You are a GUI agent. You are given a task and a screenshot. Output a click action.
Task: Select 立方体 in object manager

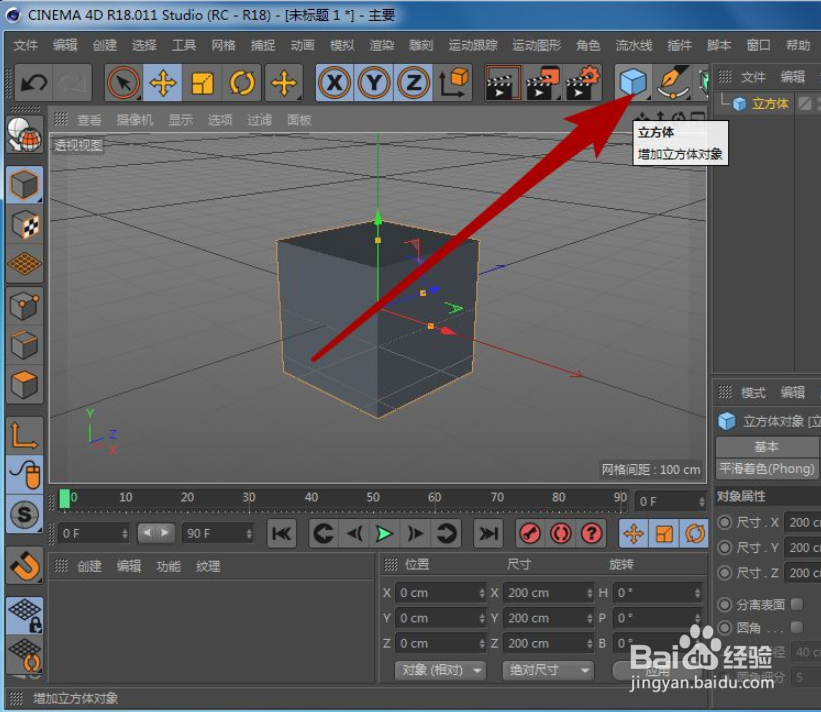click(770, 104)
